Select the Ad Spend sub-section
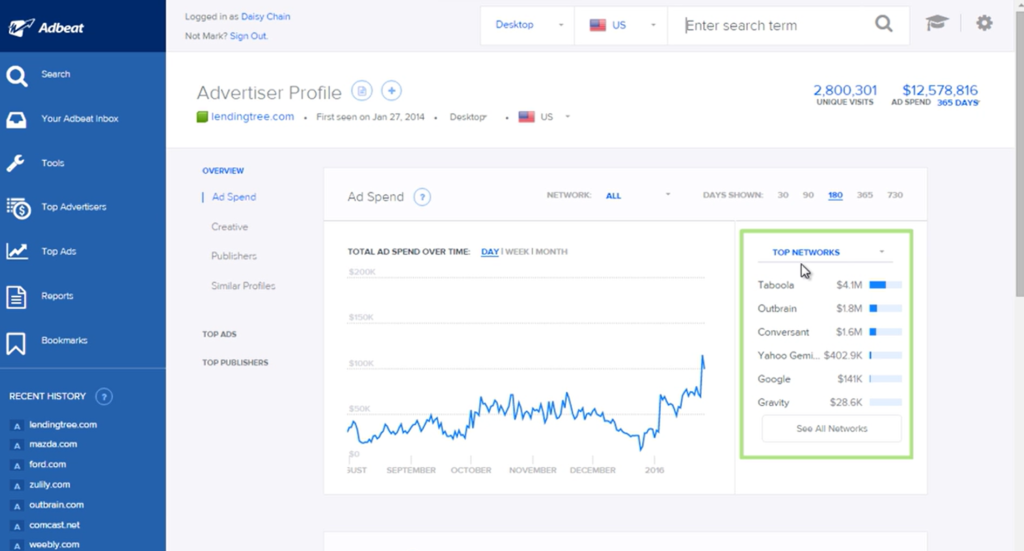This screenshot has width=1024, height=551. (234, 197)
